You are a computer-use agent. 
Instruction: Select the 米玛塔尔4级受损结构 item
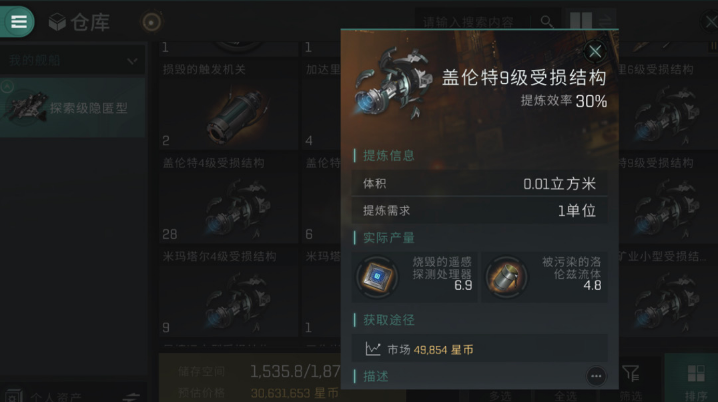pyautogui.click(x=228, y=292)
